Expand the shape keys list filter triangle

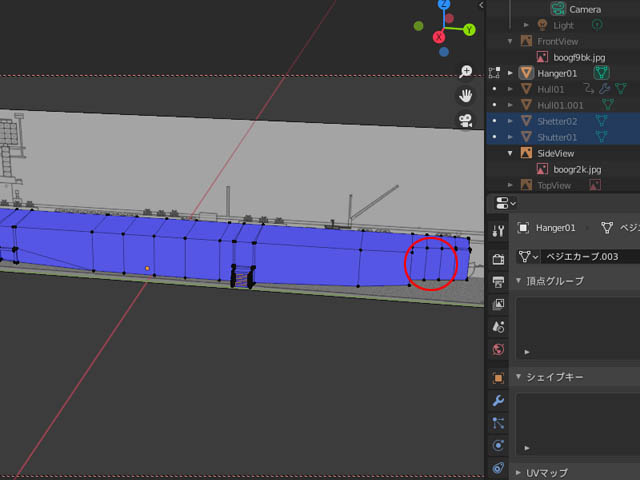coord(527,448)
